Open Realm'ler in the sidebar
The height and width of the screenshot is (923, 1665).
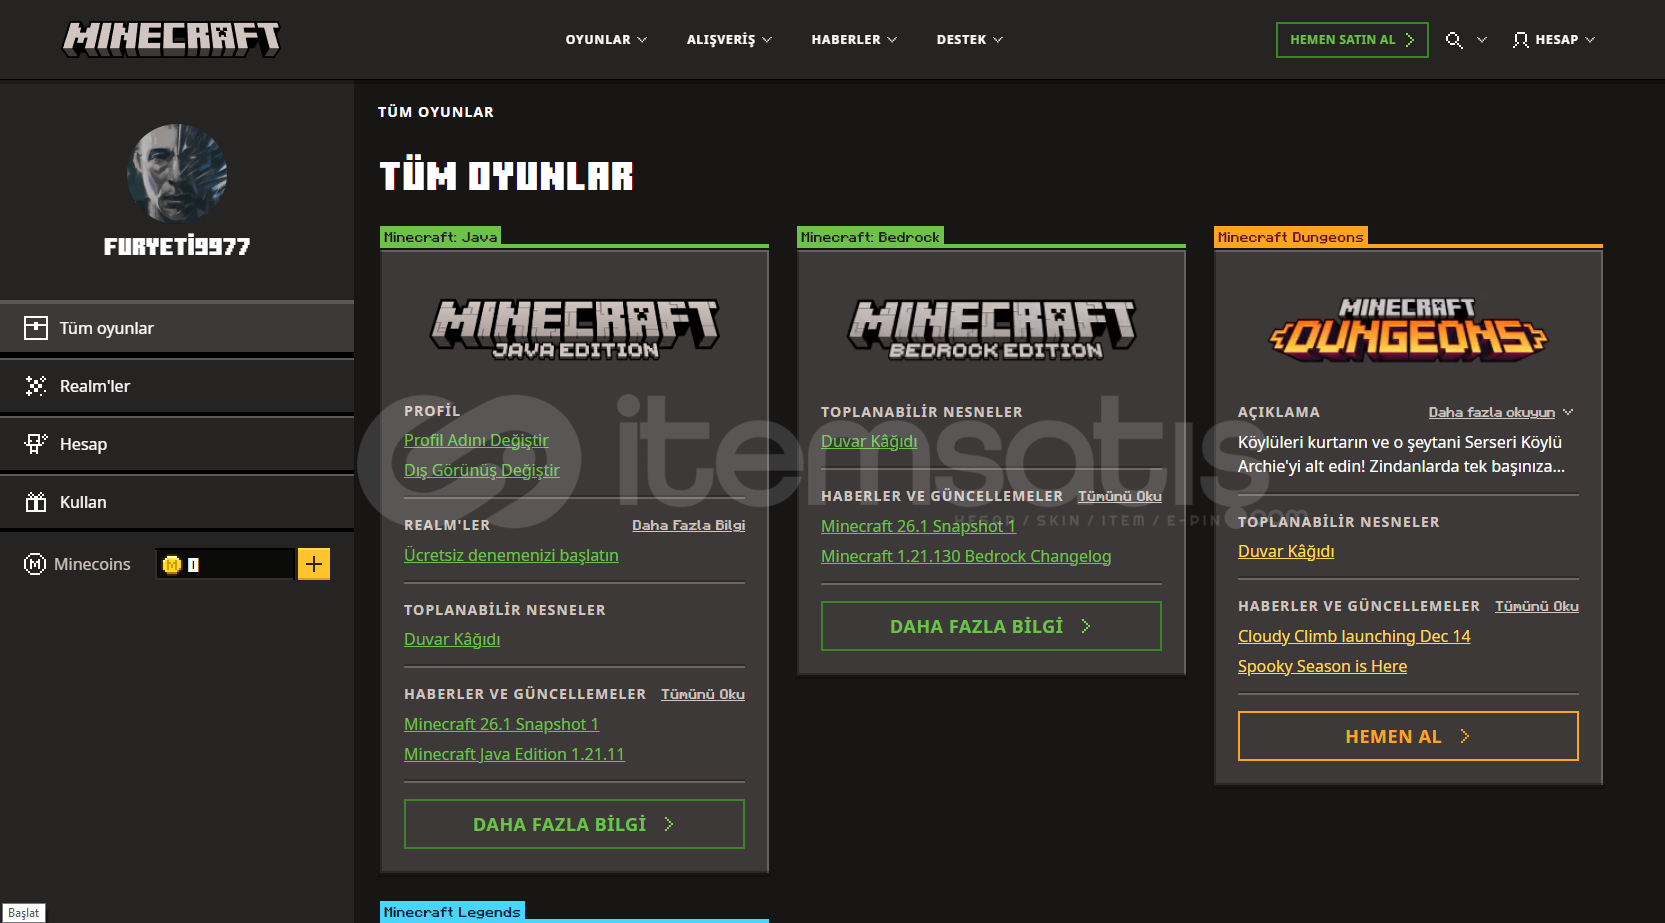coord(177,386)
